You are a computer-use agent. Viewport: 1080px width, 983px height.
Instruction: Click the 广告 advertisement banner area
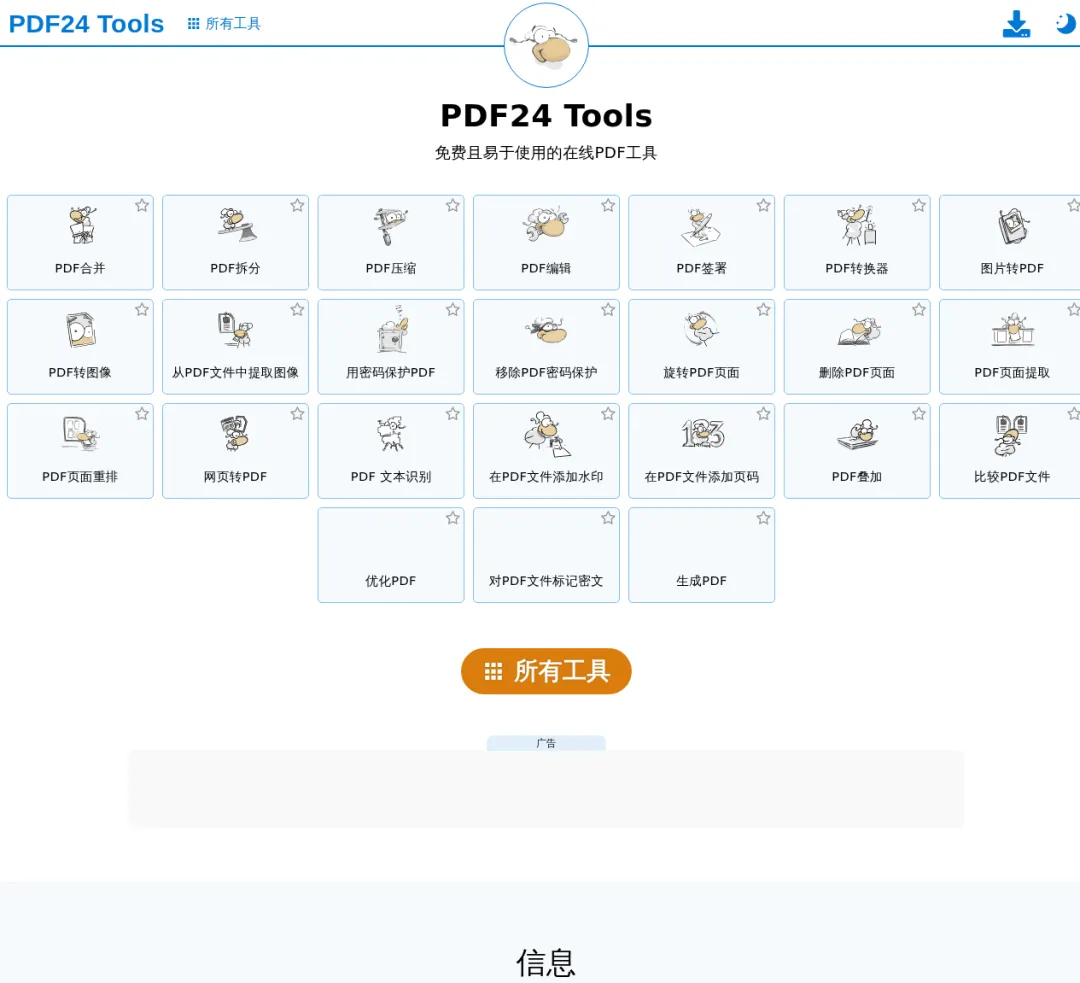[x=546, y=789]
